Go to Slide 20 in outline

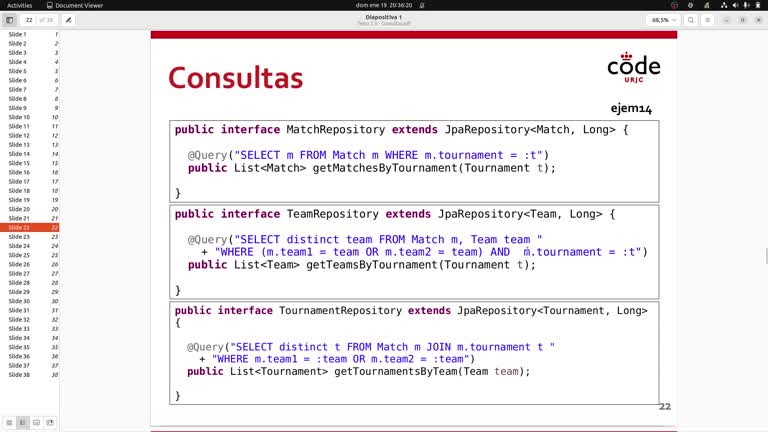click(x=30, y=209)
